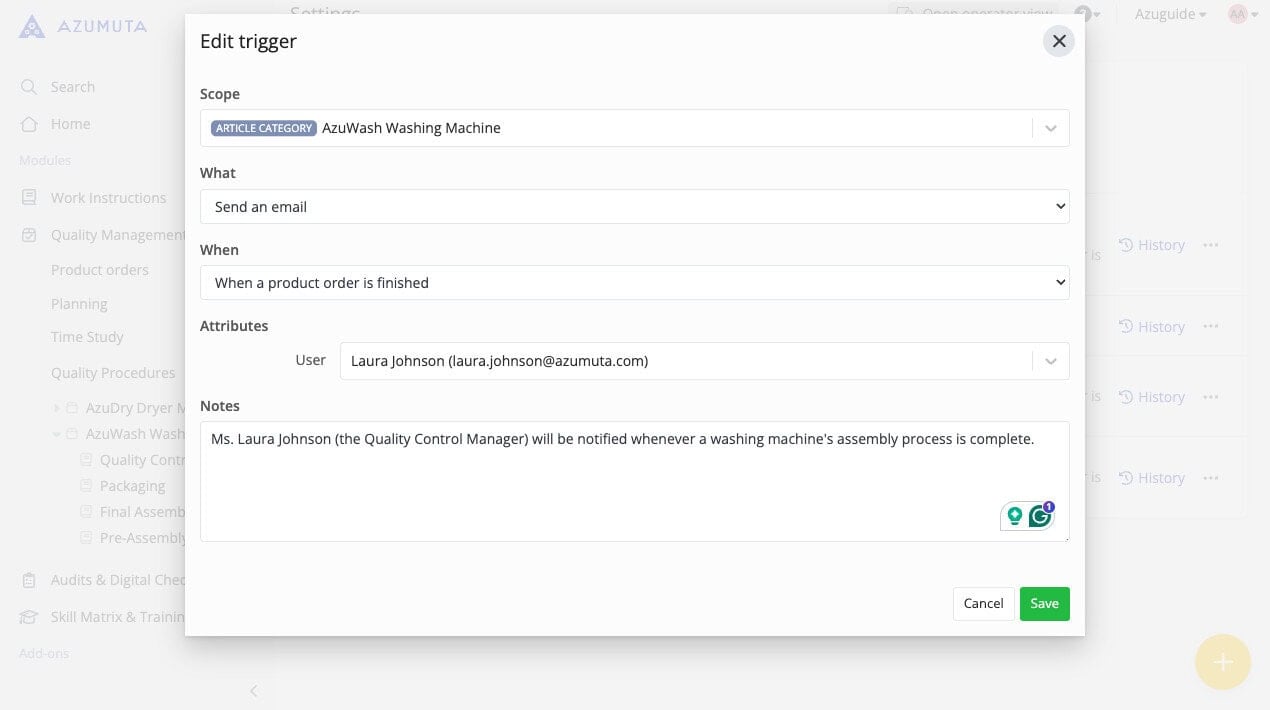Click the Audits & Digital Checklists clipboard icon
This screenshot has width=1270, height=710.
click(29, 580)
